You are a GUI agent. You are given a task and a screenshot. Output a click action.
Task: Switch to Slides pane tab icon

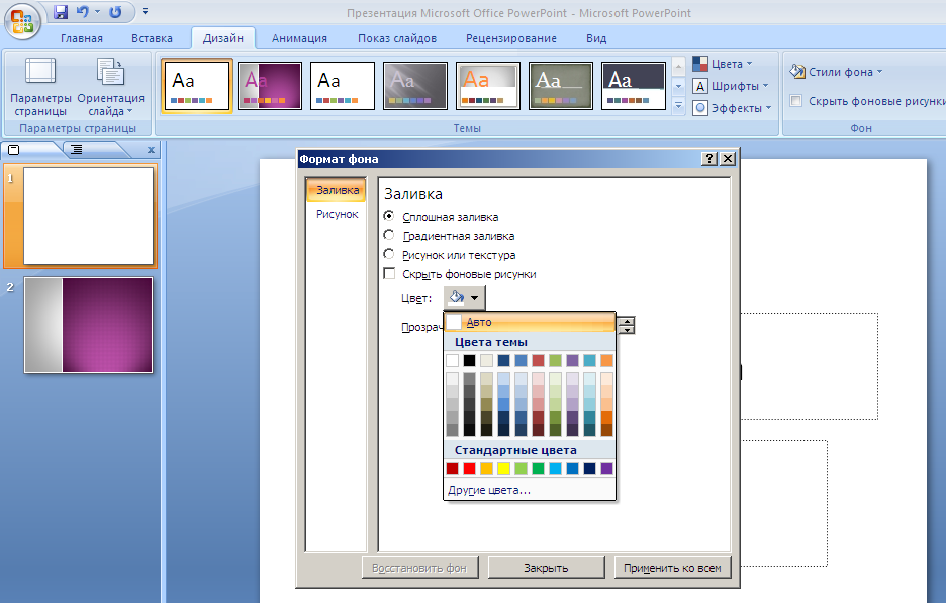click(x=13, y=150)
